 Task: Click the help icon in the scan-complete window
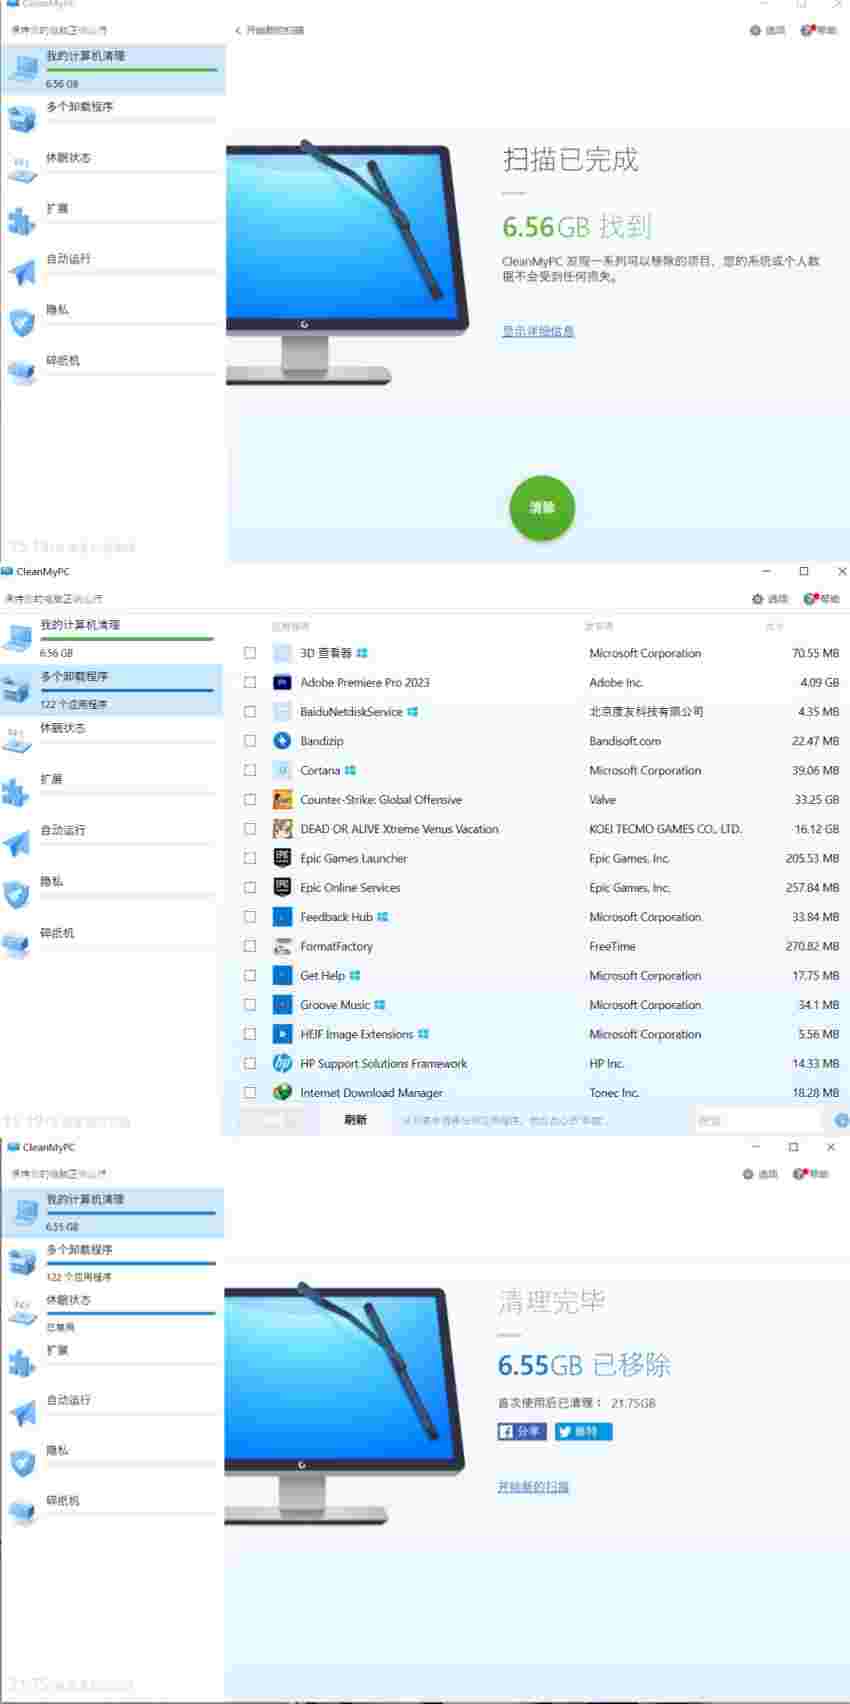coord(807,30)
